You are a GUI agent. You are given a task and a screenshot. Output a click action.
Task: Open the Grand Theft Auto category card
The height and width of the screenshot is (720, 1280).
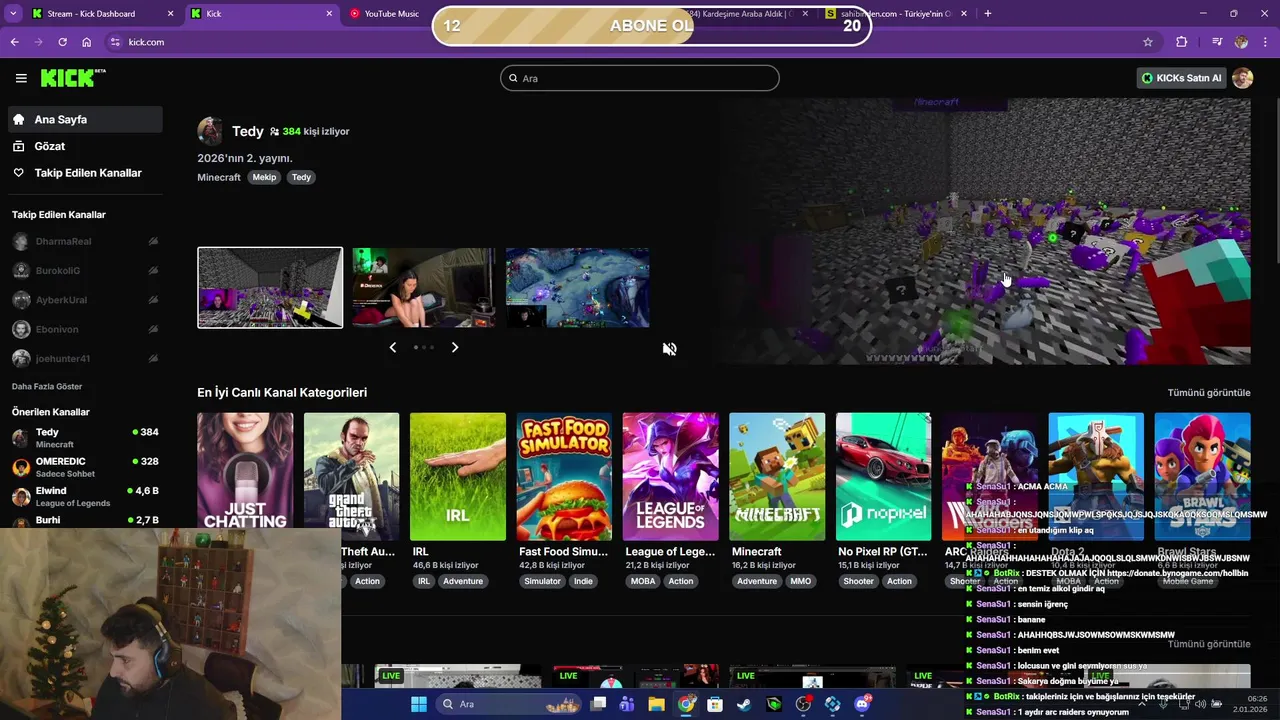(x=351, y=477)
